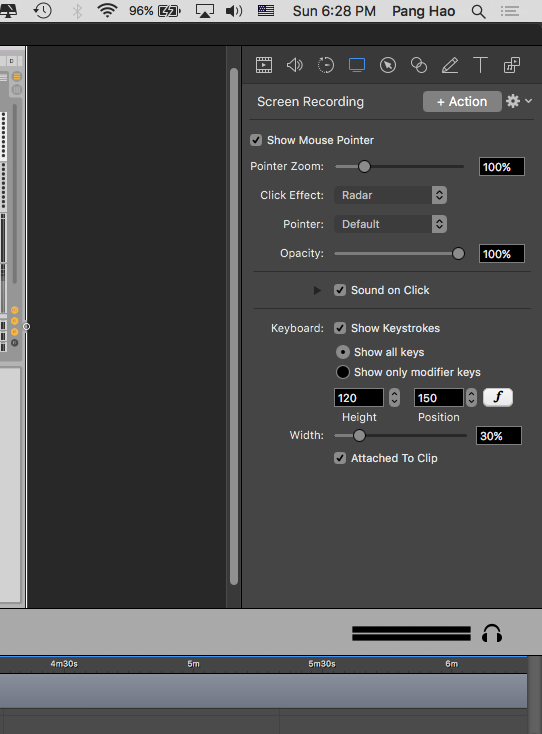This screenshot has width=542, height=734.
Task: Open the Click Effect dropdown showing Radar
Action: (x=390, y=195)
